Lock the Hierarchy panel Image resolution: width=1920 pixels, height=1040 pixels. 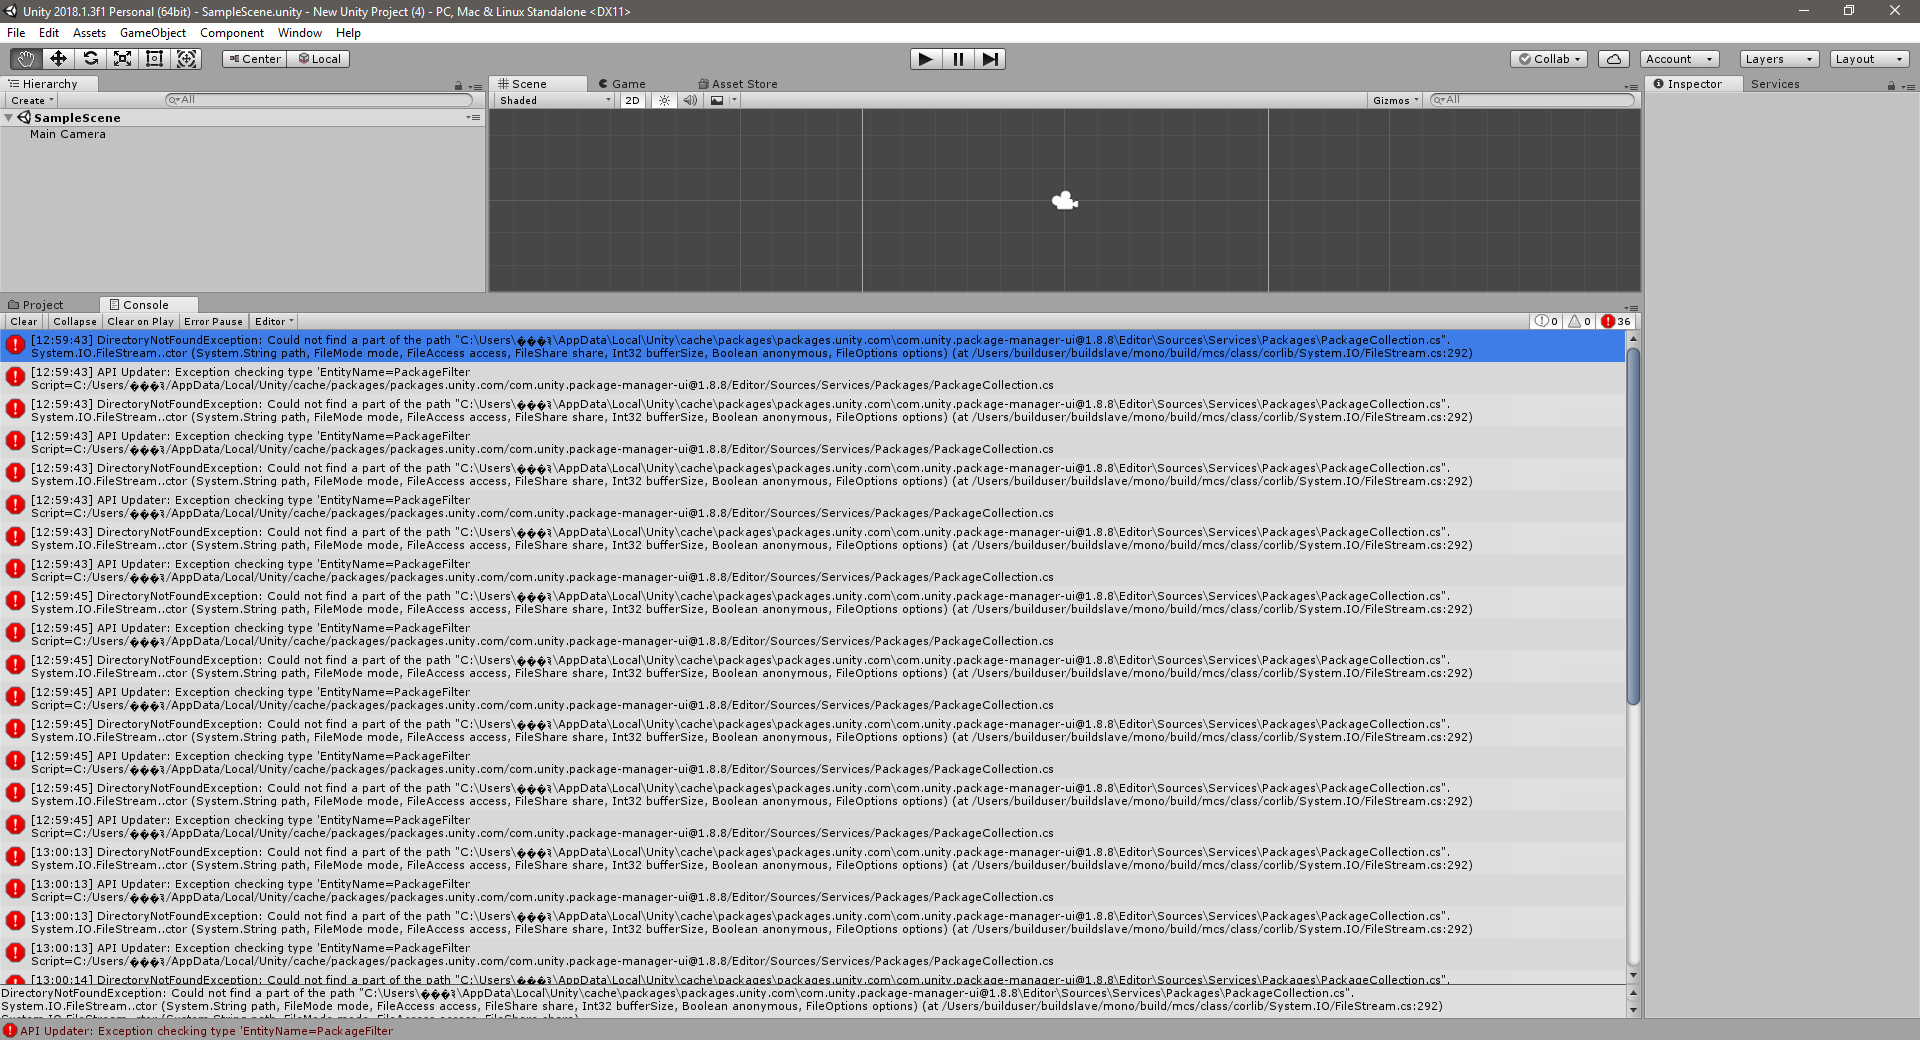459,86
